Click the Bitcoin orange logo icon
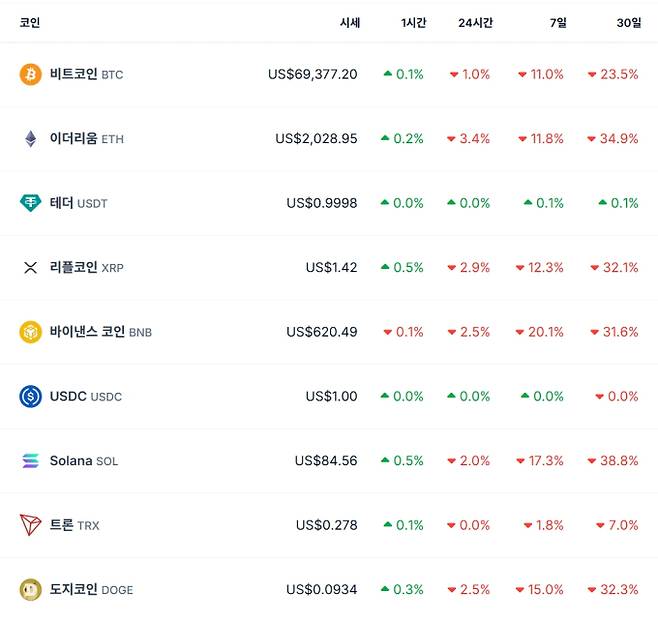658x621 pixels. (x=31, y=74)
